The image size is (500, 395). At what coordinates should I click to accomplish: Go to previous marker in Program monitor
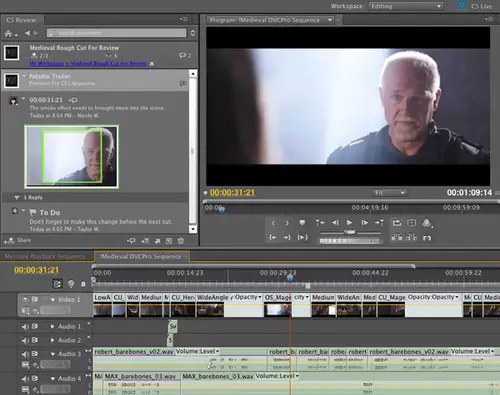pos(320,222)
